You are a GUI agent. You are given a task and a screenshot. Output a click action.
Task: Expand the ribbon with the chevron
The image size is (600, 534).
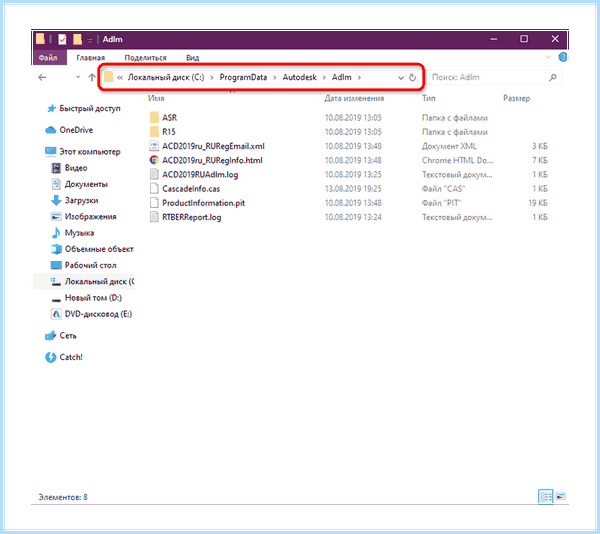coord(548,57)
